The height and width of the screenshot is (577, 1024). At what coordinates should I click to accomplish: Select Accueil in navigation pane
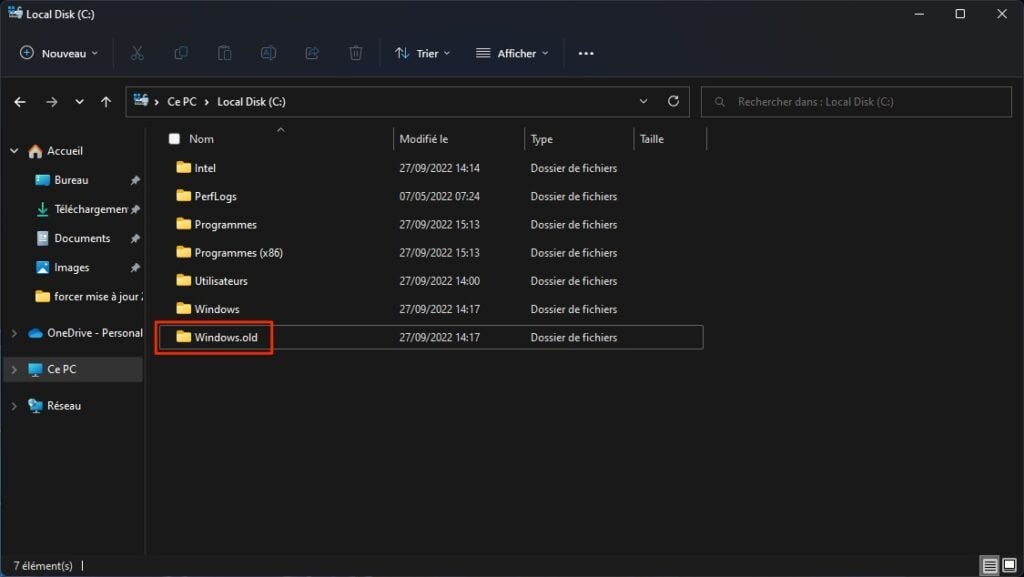click(x=65, y=151)
